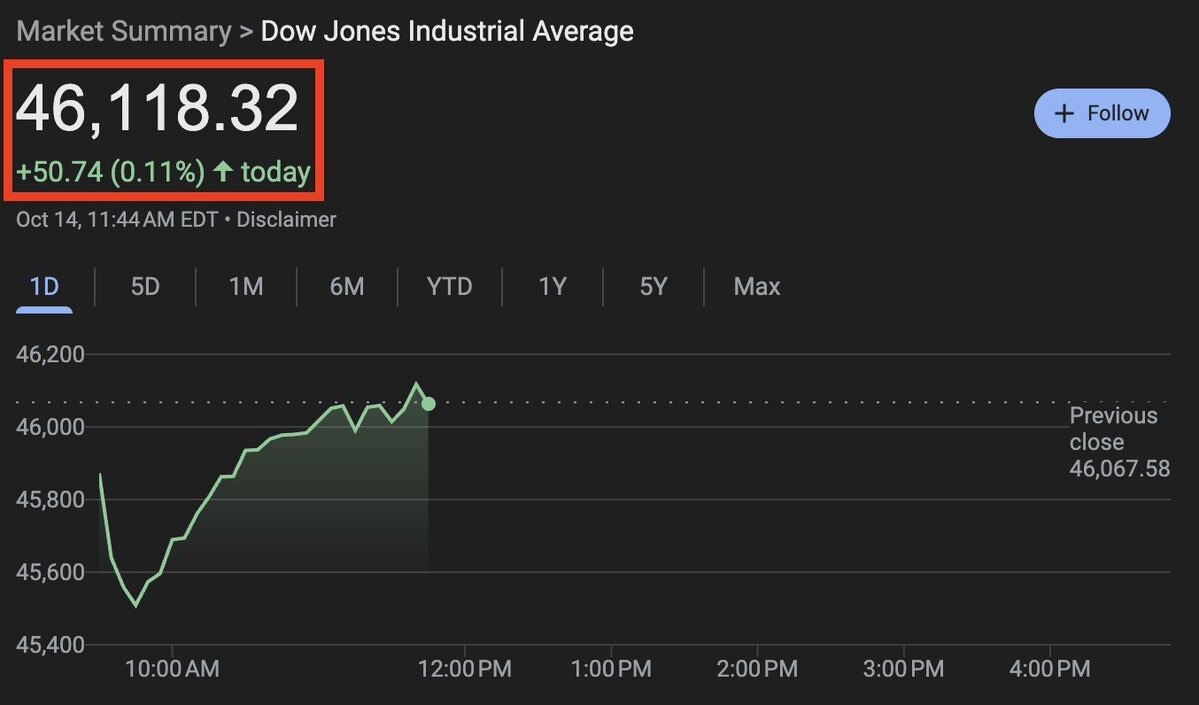Select the YTD range tab

click(449, 287)
